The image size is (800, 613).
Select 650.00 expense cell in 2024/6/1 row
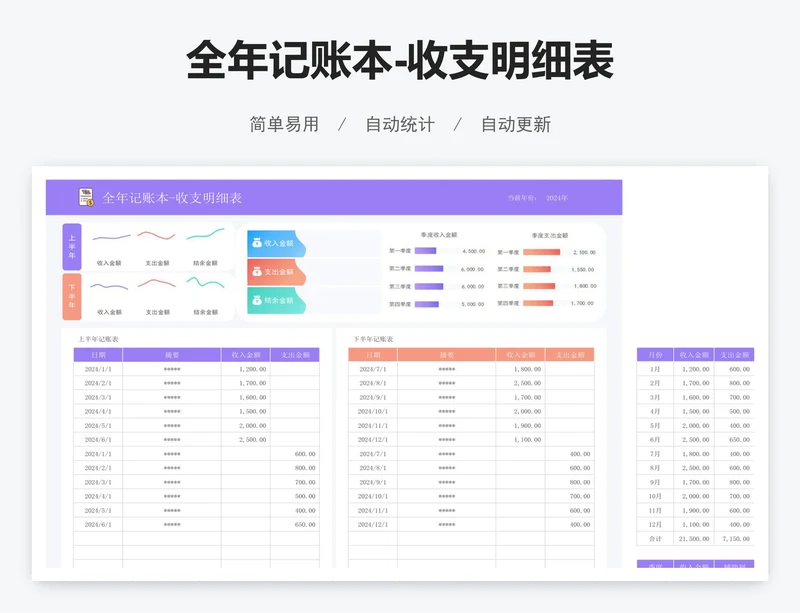point(295,524)
